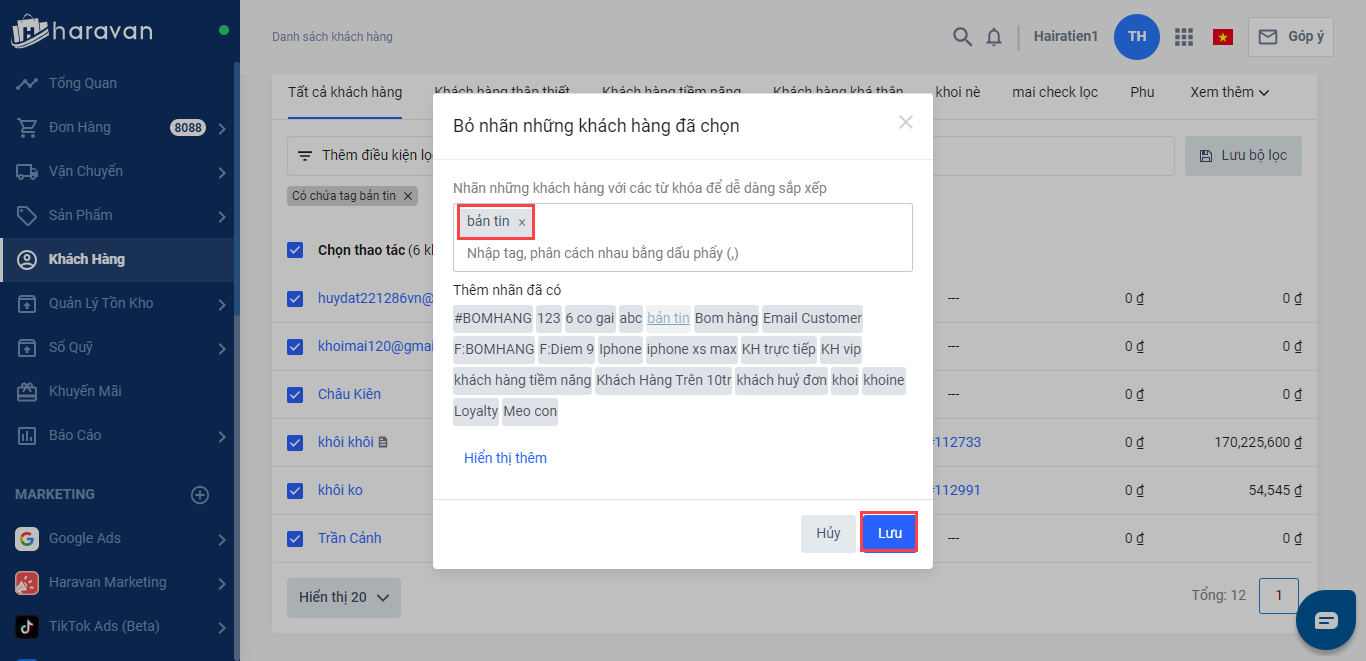Open the apps grid icon
Image resolution: width=1366 pixels, height=661 pixels.
(x=1184, y=37)
